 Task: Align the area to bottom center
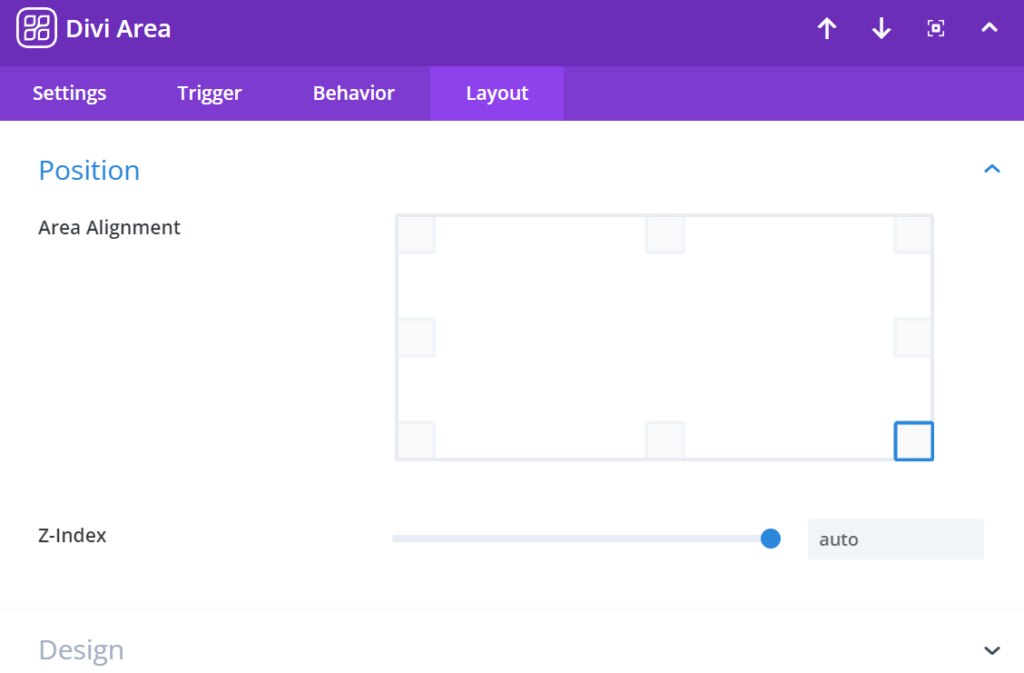coord(665,441)
